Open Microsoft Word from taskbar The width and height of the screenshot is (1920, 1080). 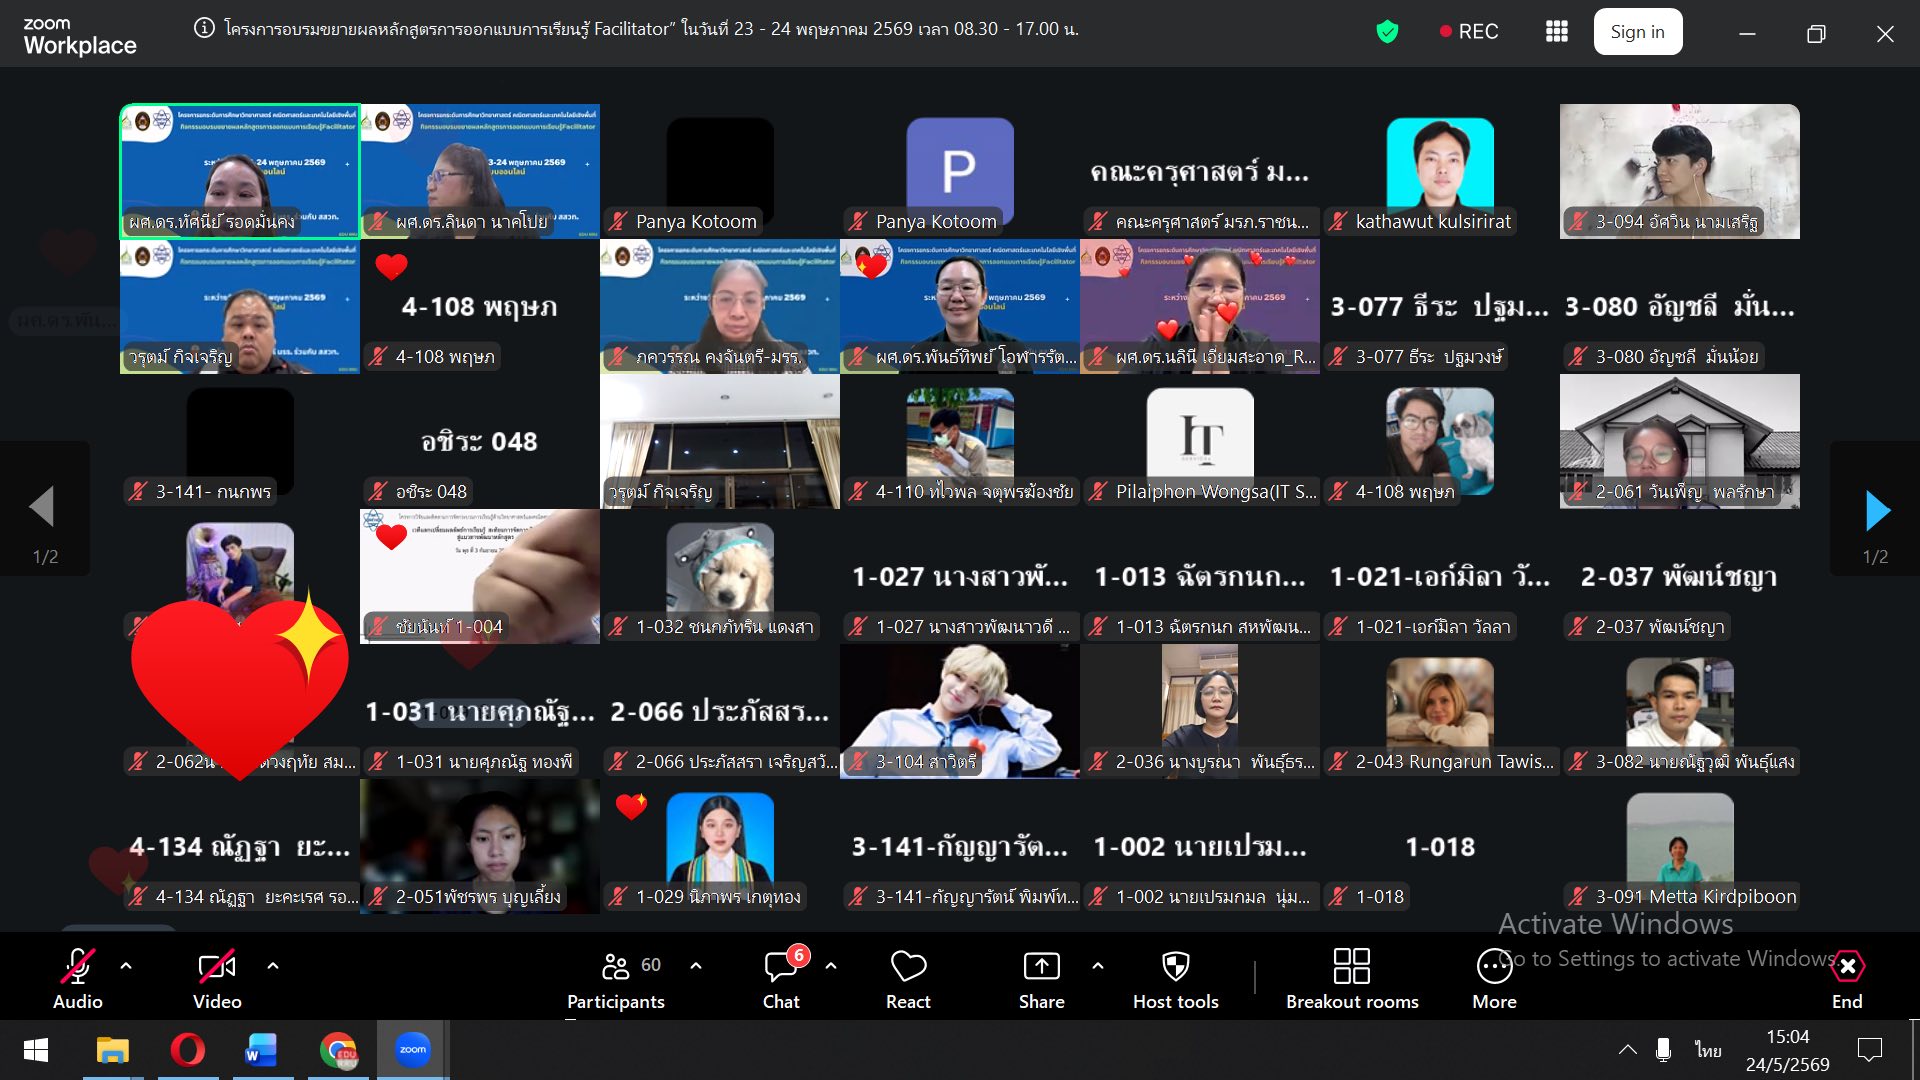click(261, 1050)
